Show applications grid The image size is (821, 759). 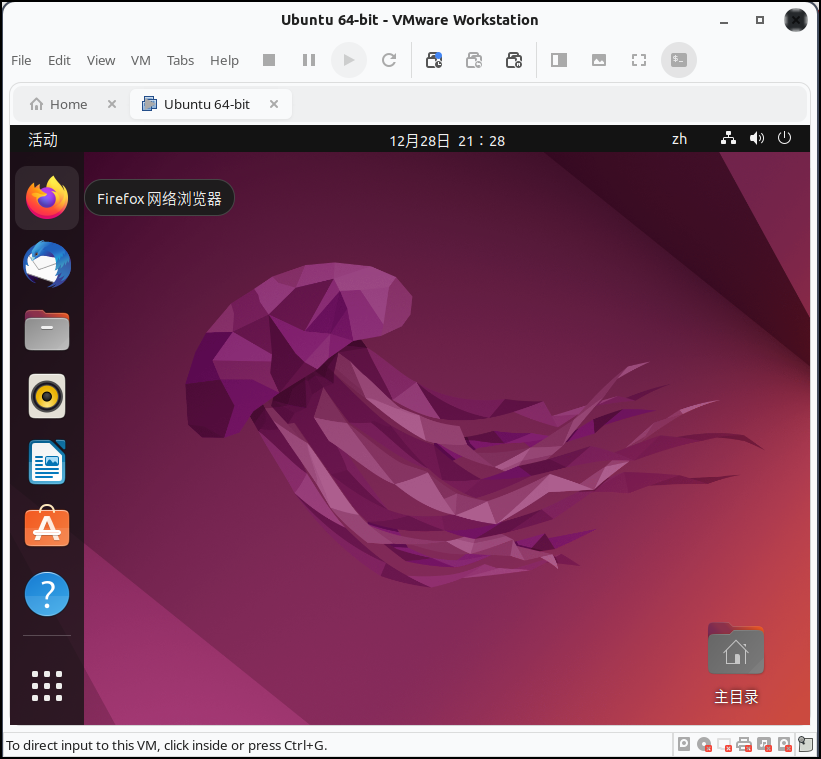click(x=47, y=686)
